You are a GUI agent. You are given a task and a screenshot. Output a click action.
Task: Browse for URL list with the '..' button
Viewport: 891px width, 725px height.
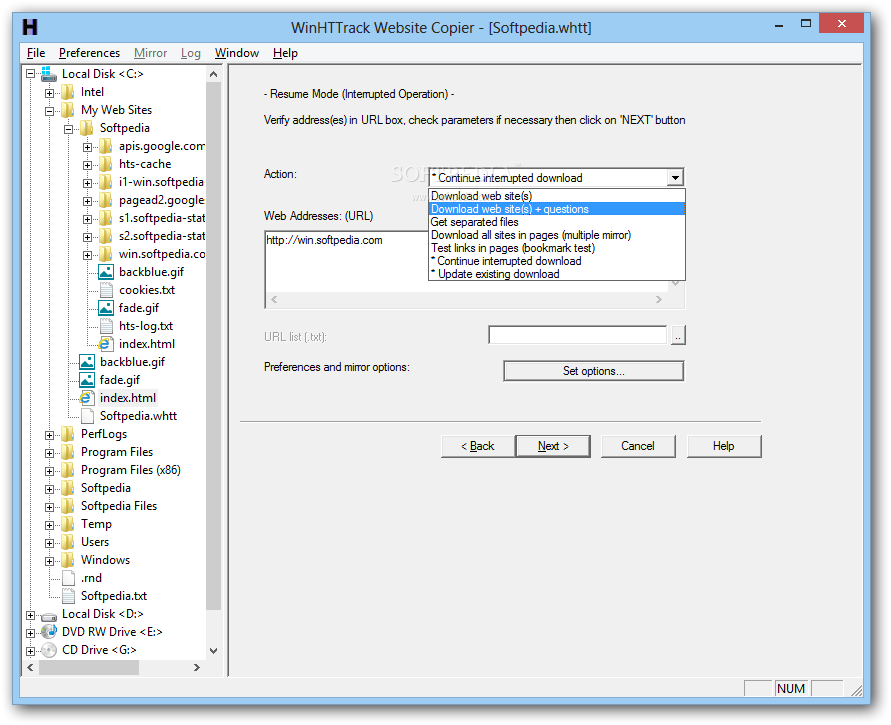pyautogui.click(x=678, y=335)
